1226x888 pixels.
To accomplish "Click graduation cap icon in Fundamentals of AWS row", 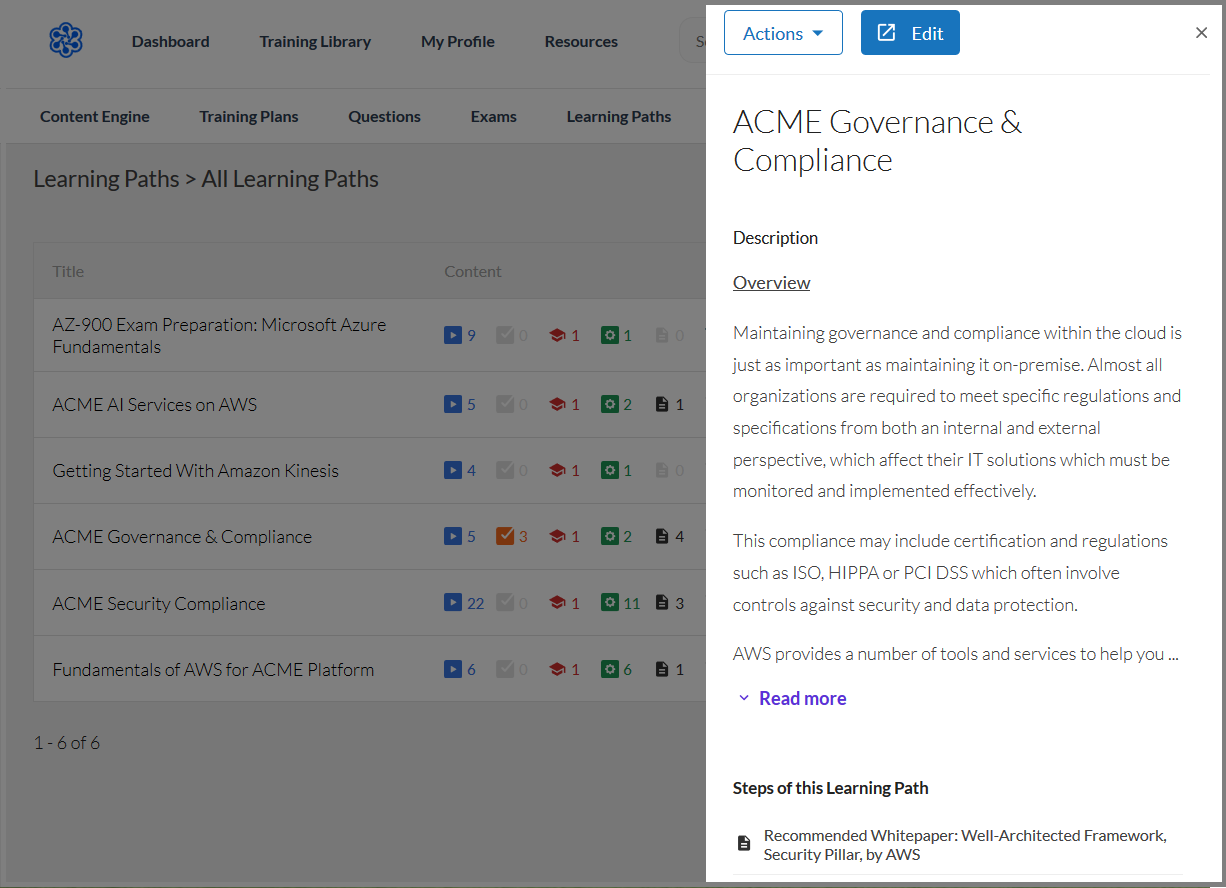I will pyautogui.click(x=558, y=669).
